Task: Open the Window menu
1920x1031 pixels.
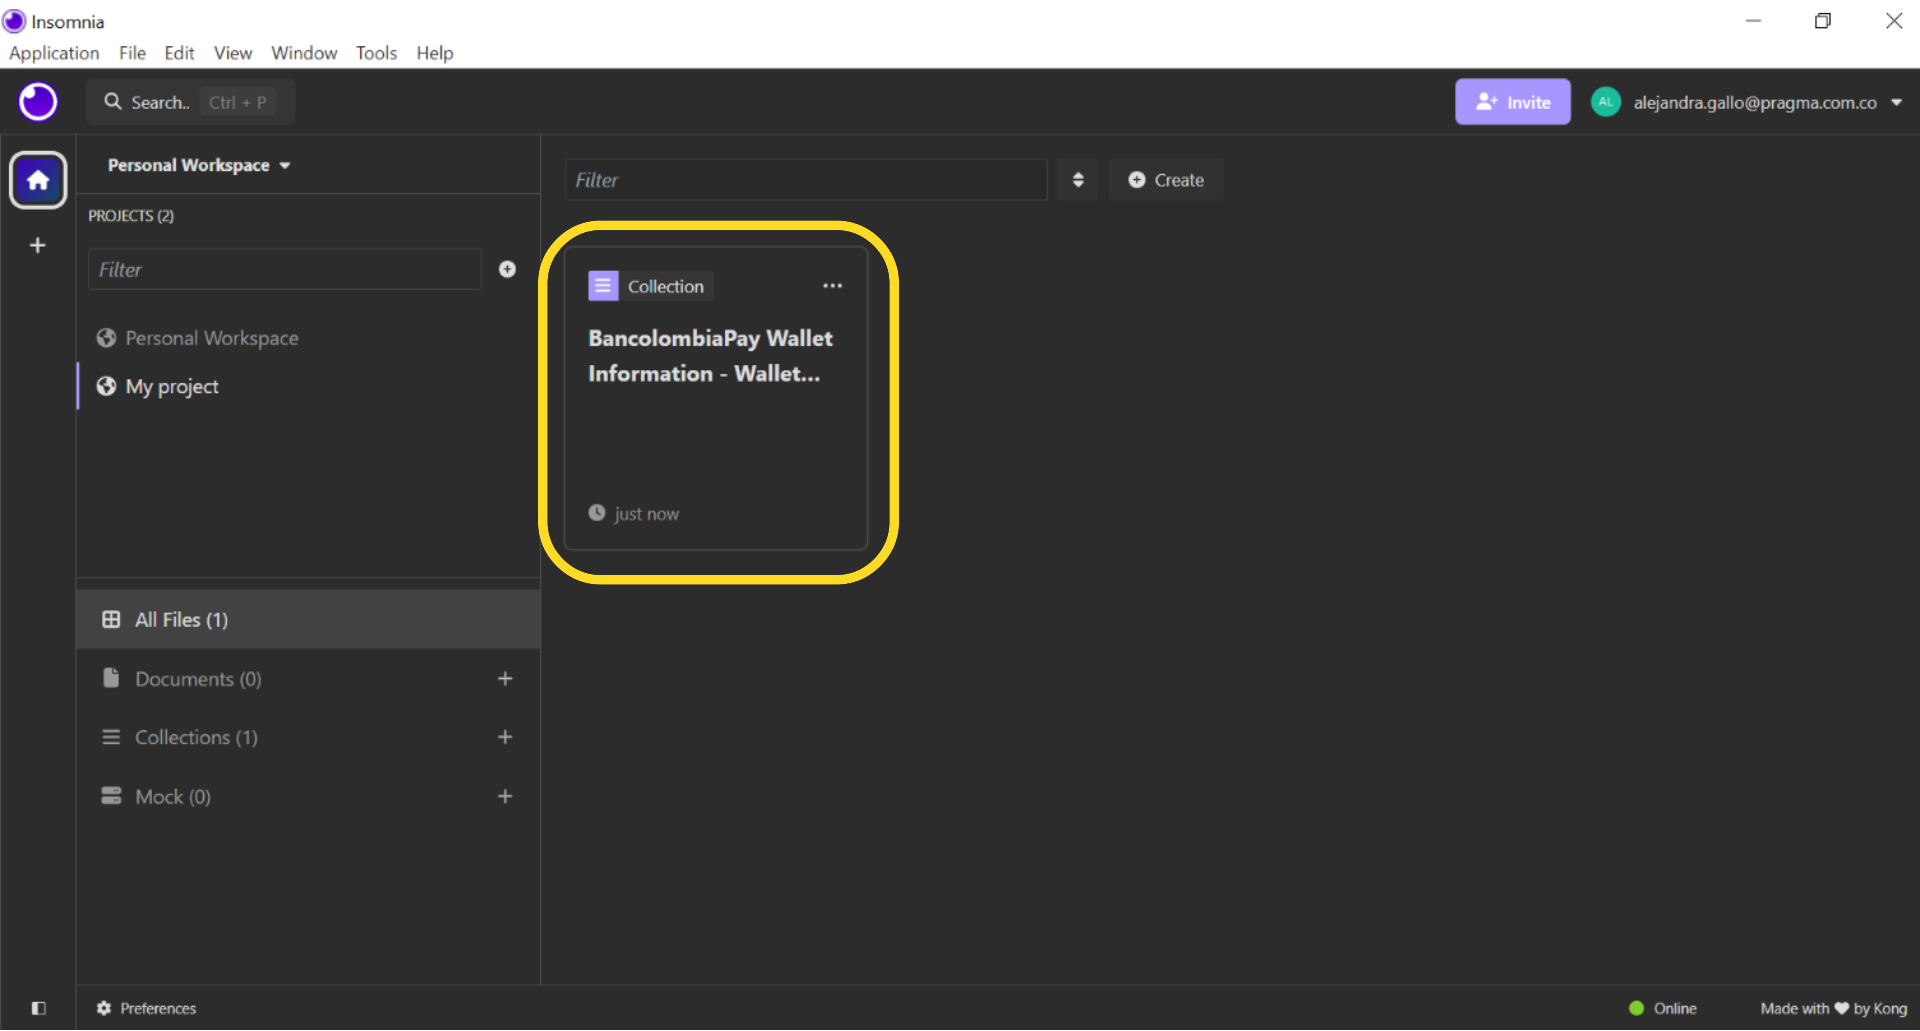Action: click(304, 53)
